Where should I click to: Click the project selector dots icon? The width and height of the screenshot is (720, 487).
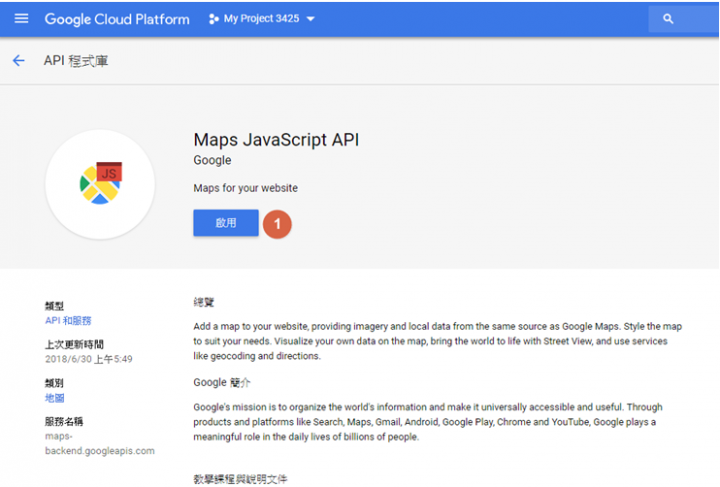pos(214,19)
